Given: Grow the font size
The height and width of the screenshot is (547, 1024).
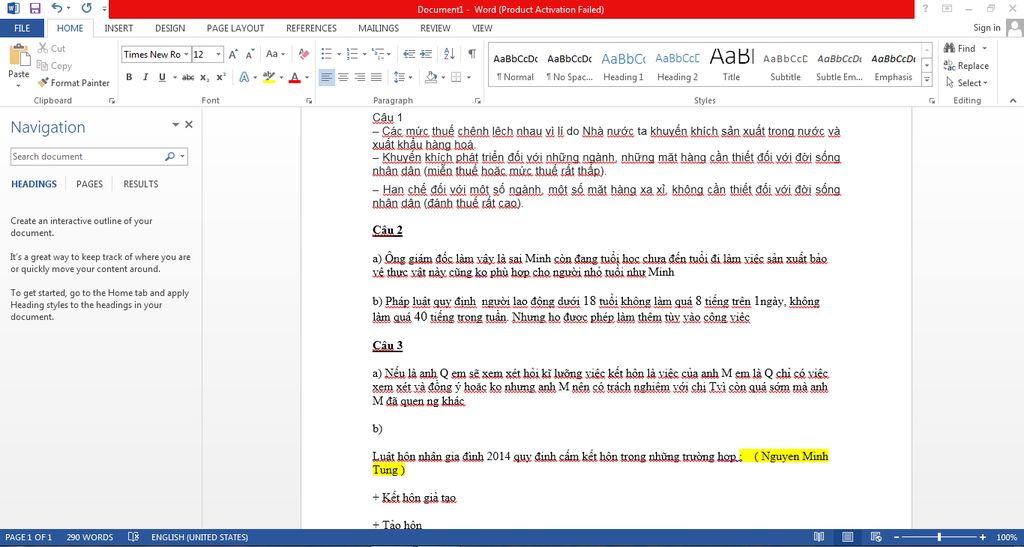Looking at the screenshot, I should click(233, 54).
